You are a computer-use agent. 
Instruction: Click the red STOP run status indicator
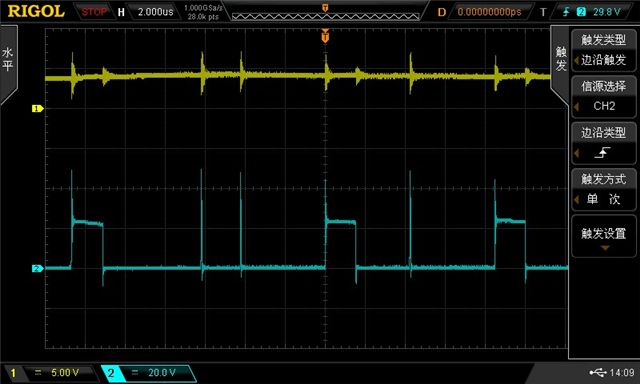(93, 12)
